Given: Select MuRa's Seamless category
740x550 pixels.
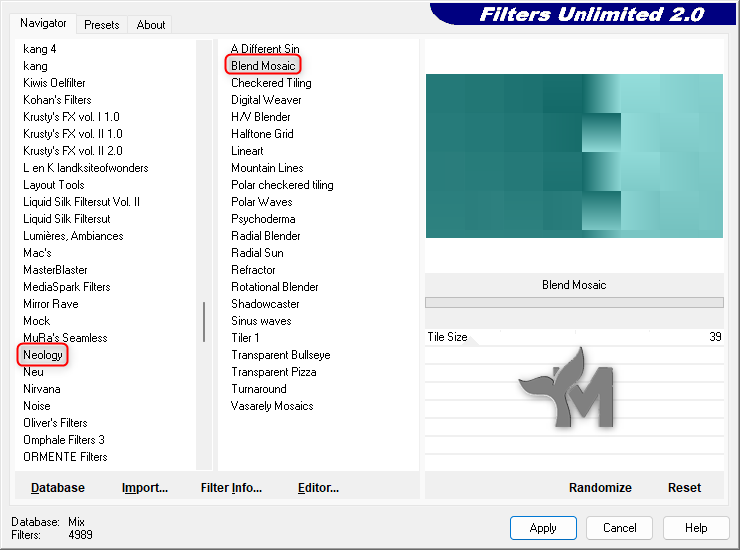Looking at the screenshot, I should click(65, 338).
